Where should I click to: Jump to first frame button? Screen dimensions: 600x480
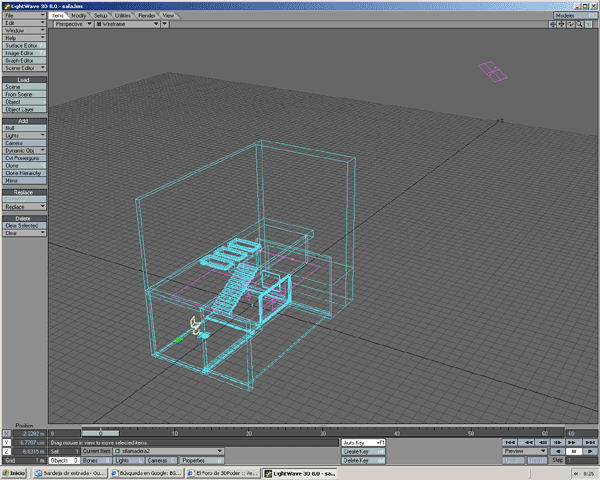(510, 442)
